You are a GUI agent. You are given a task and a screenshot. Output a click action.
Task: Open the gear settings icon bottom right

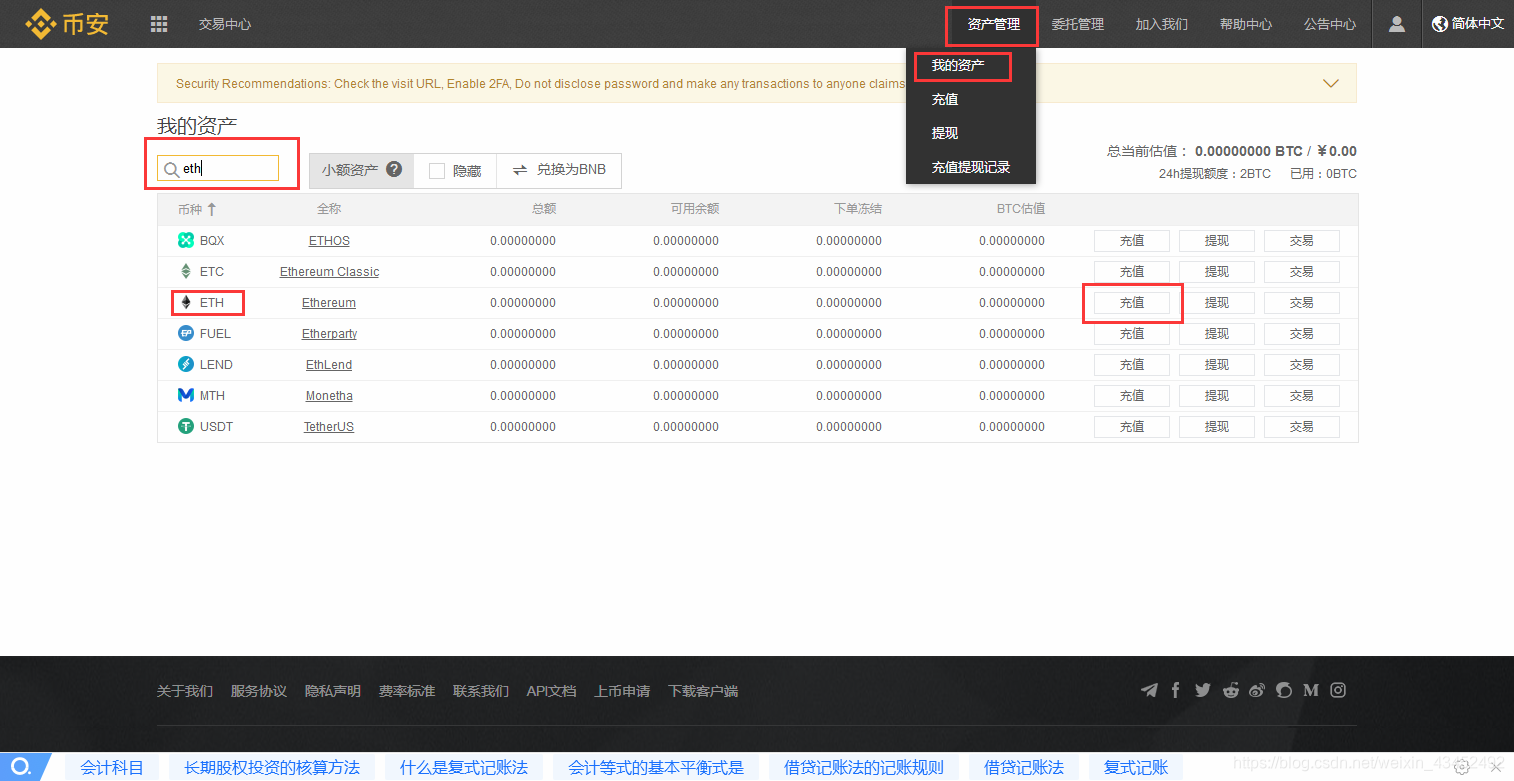pos(1461,767)
